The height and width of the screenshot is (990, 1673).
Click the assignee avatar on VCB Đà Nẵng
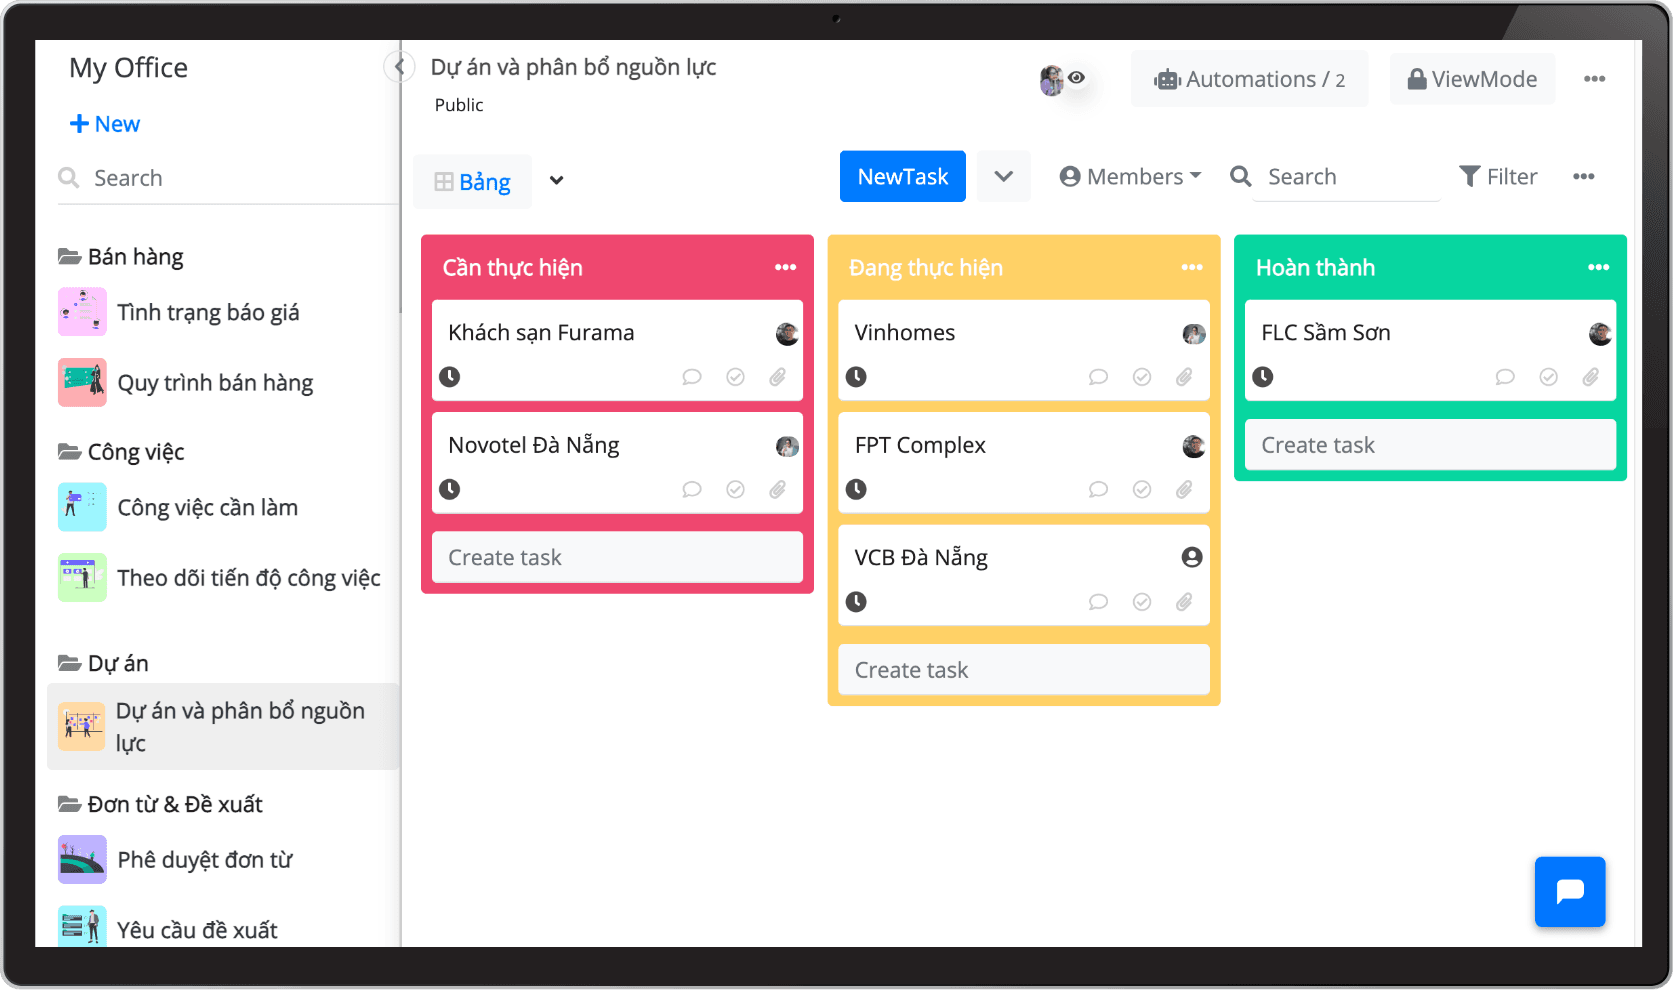pos(1191,557)
